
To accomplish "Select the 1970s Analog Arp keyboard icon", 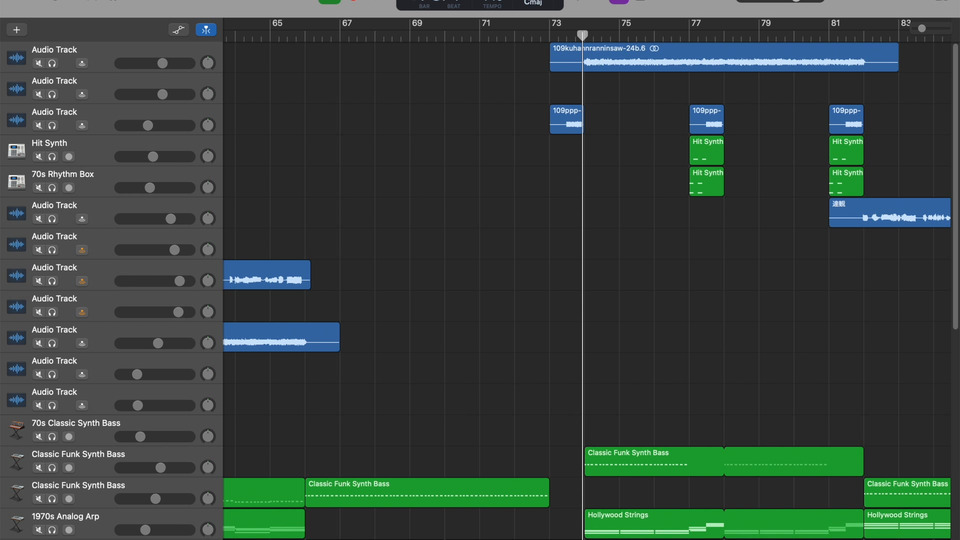I will pyautogui.click(x=17, y=523).
